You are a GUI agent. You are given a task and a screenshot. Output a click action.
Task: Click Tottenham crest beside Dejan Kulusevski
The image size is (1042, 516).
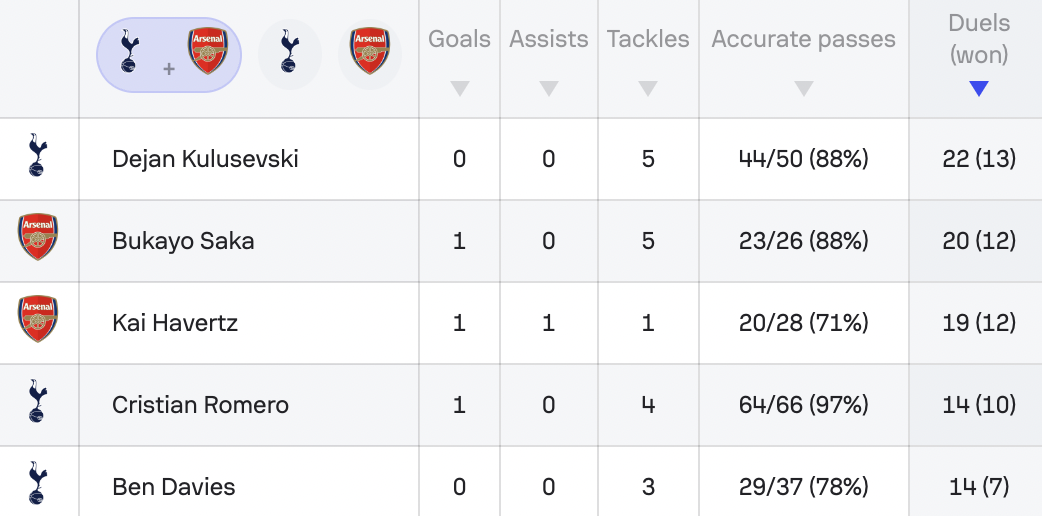point(39,155)
